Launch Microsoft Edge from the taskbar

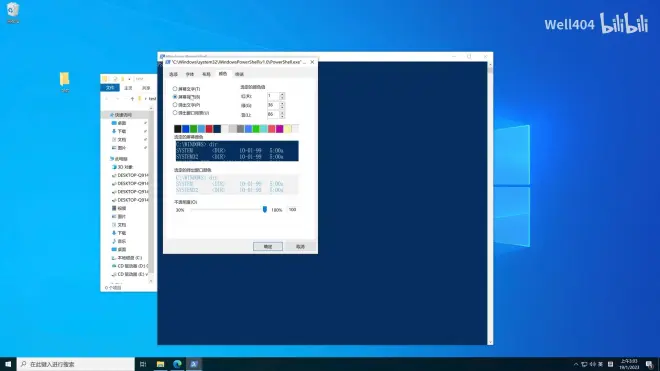pos(177,364)
